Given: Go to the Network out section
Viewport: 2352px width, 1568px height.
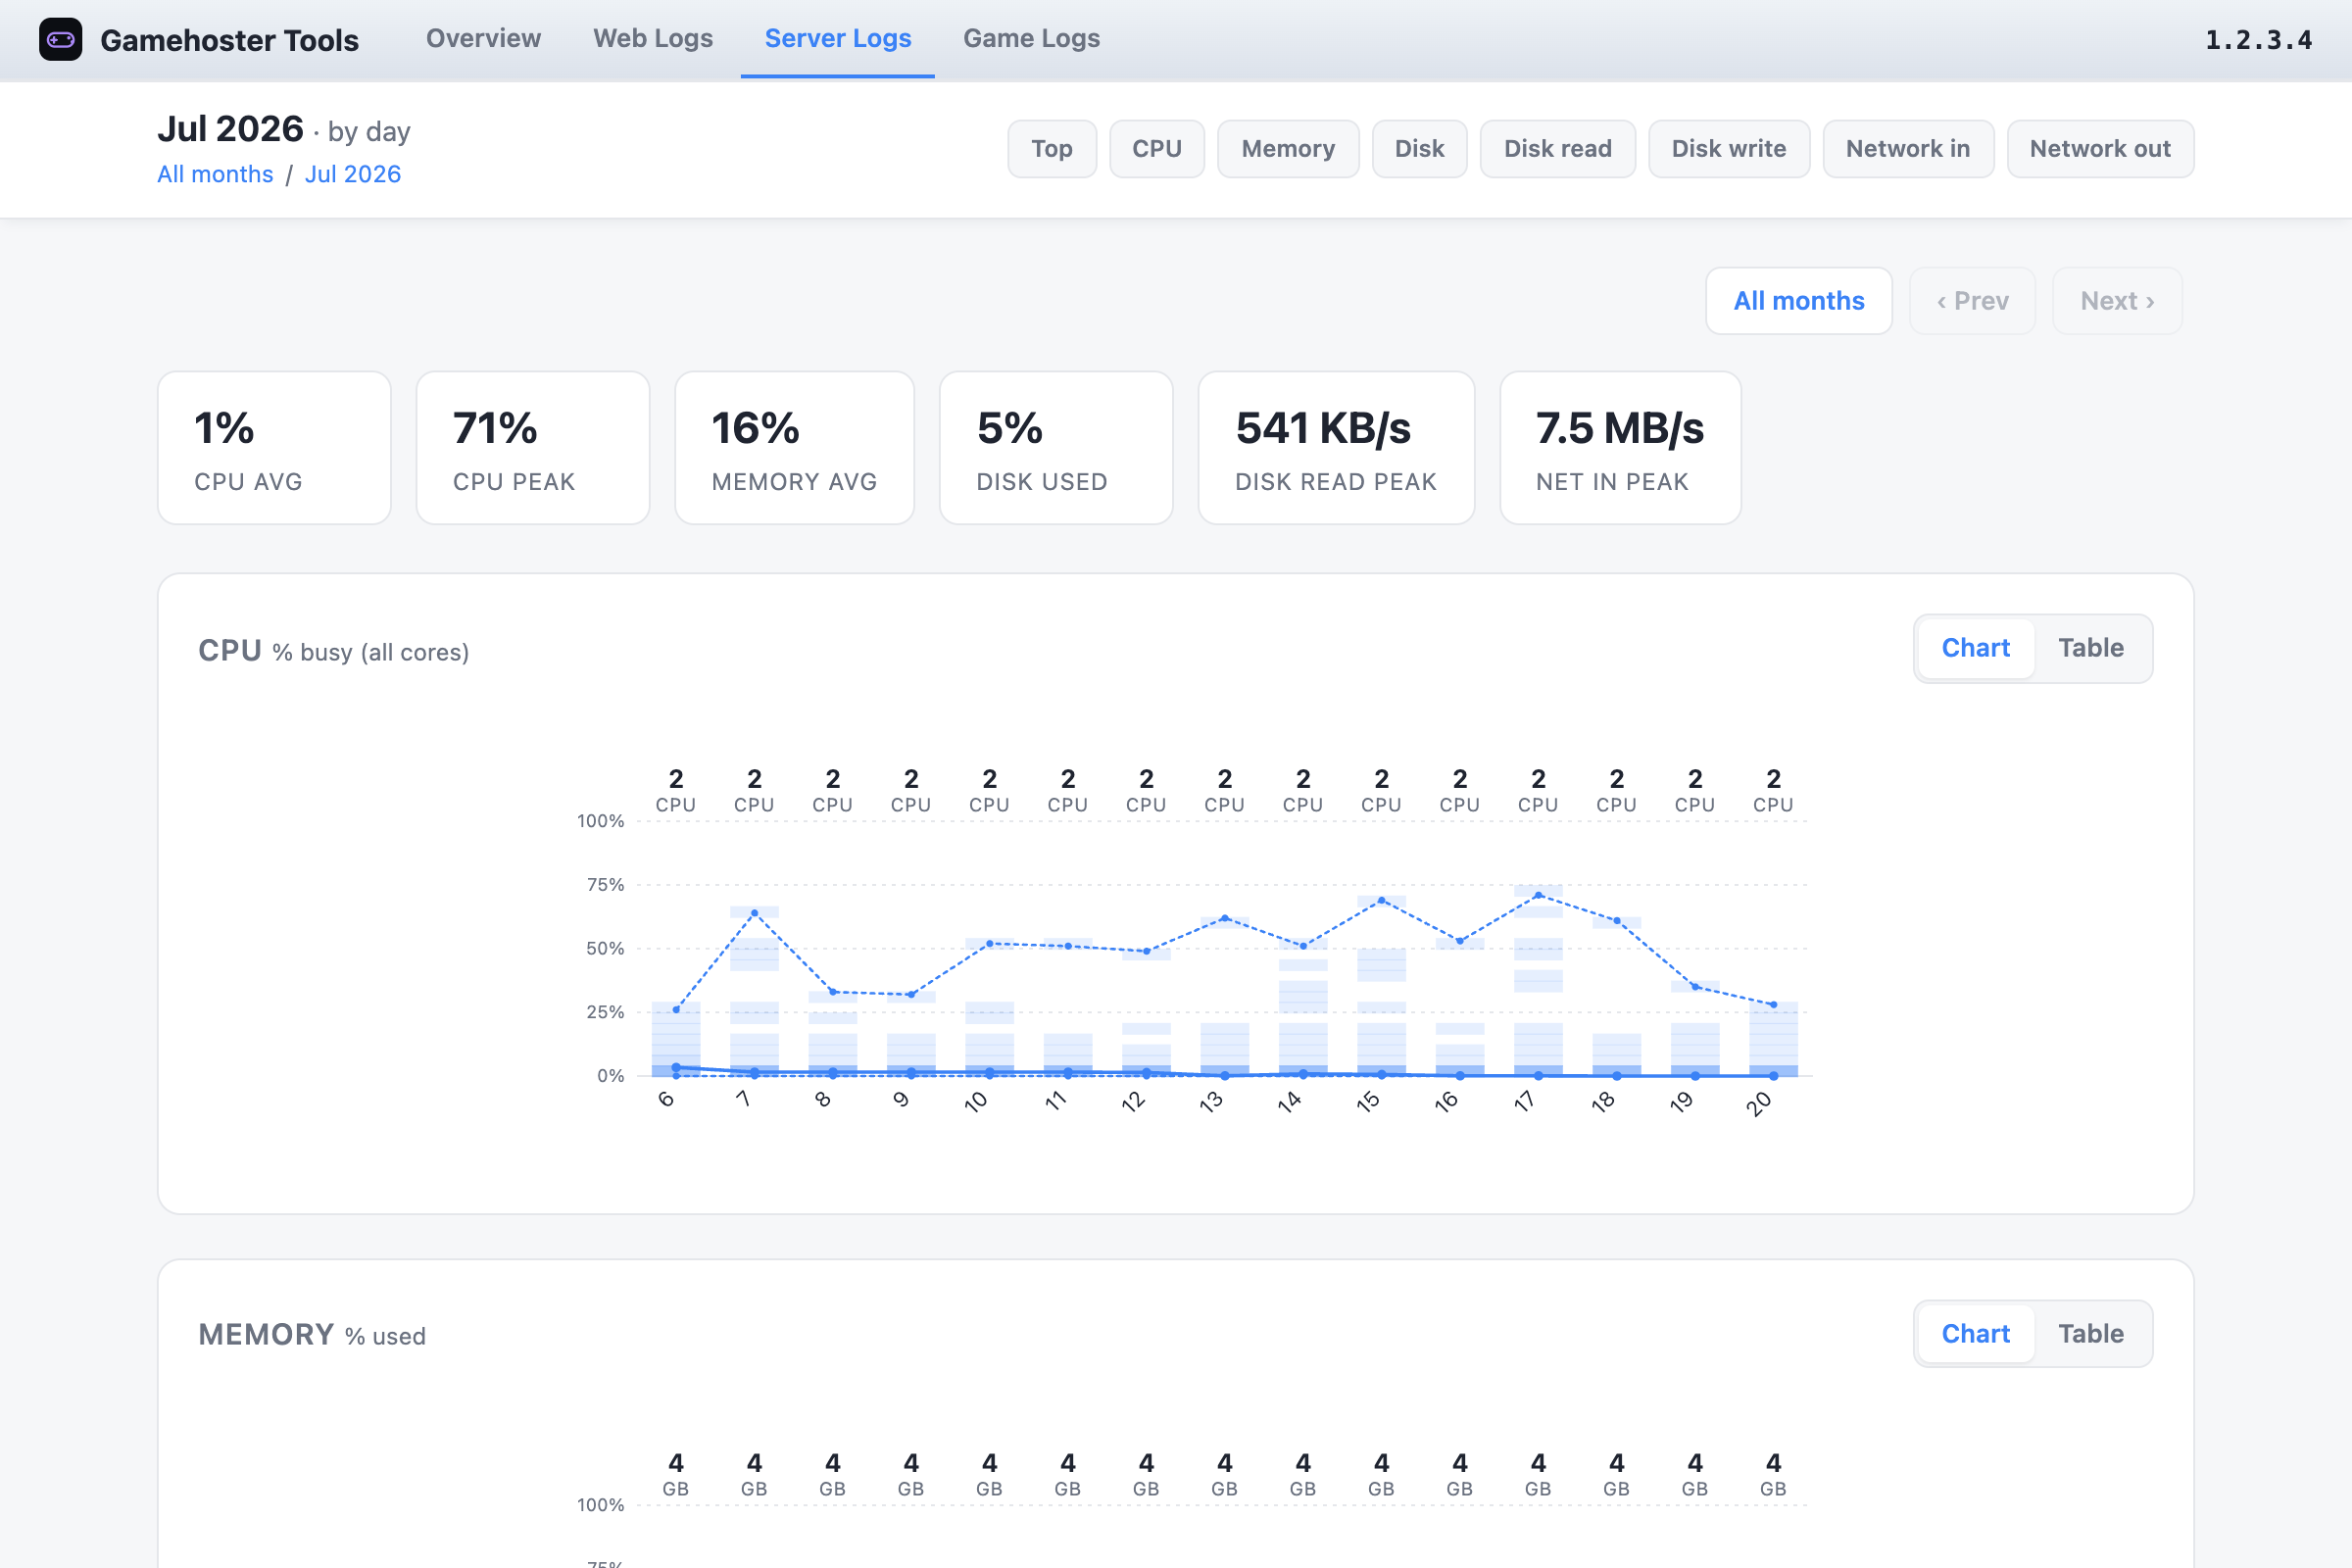Looking at the screenshot, I should pos(2100,149).
